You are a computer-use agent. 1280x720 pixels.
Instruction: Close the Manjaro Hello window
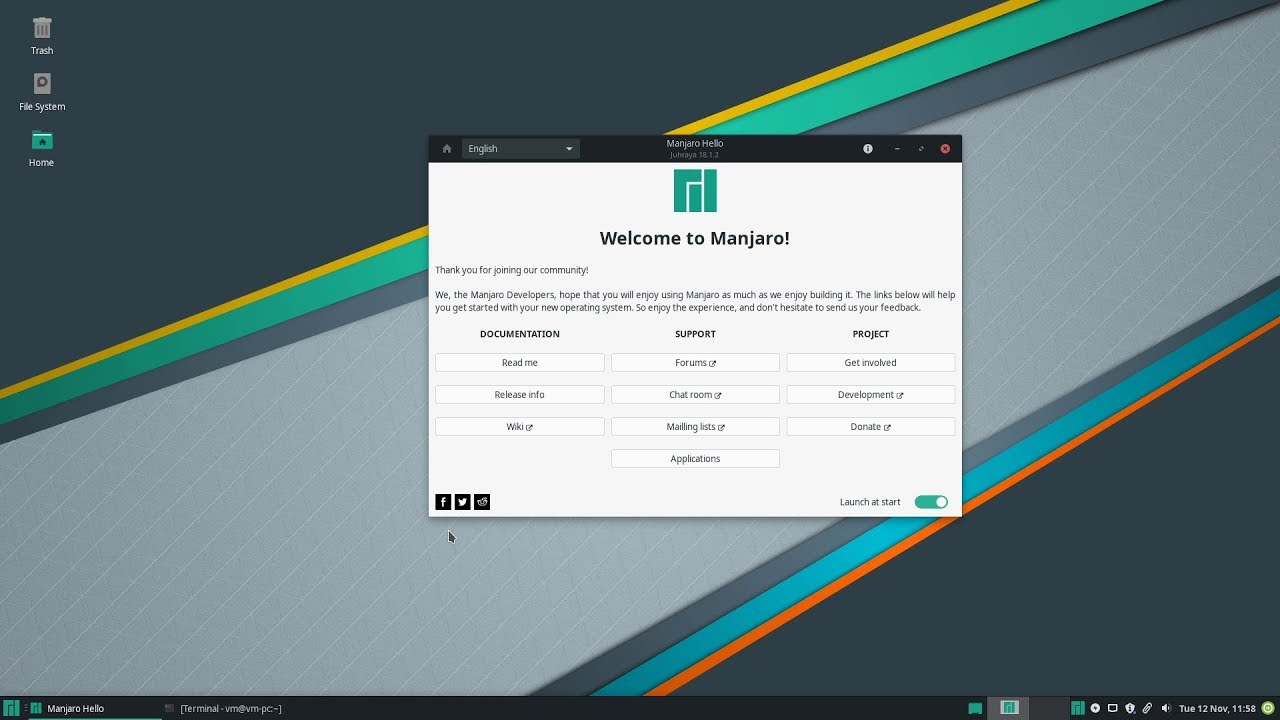[x=945, y=149]
